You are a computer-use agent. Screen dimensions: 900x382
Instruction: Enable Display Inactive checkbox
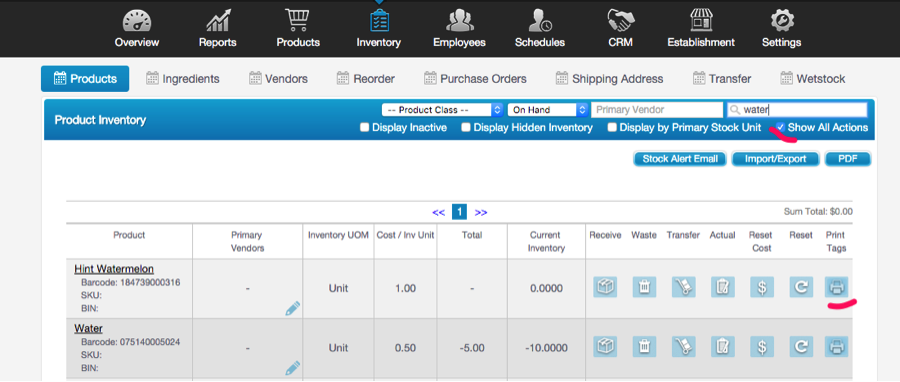tap(364, 127)
